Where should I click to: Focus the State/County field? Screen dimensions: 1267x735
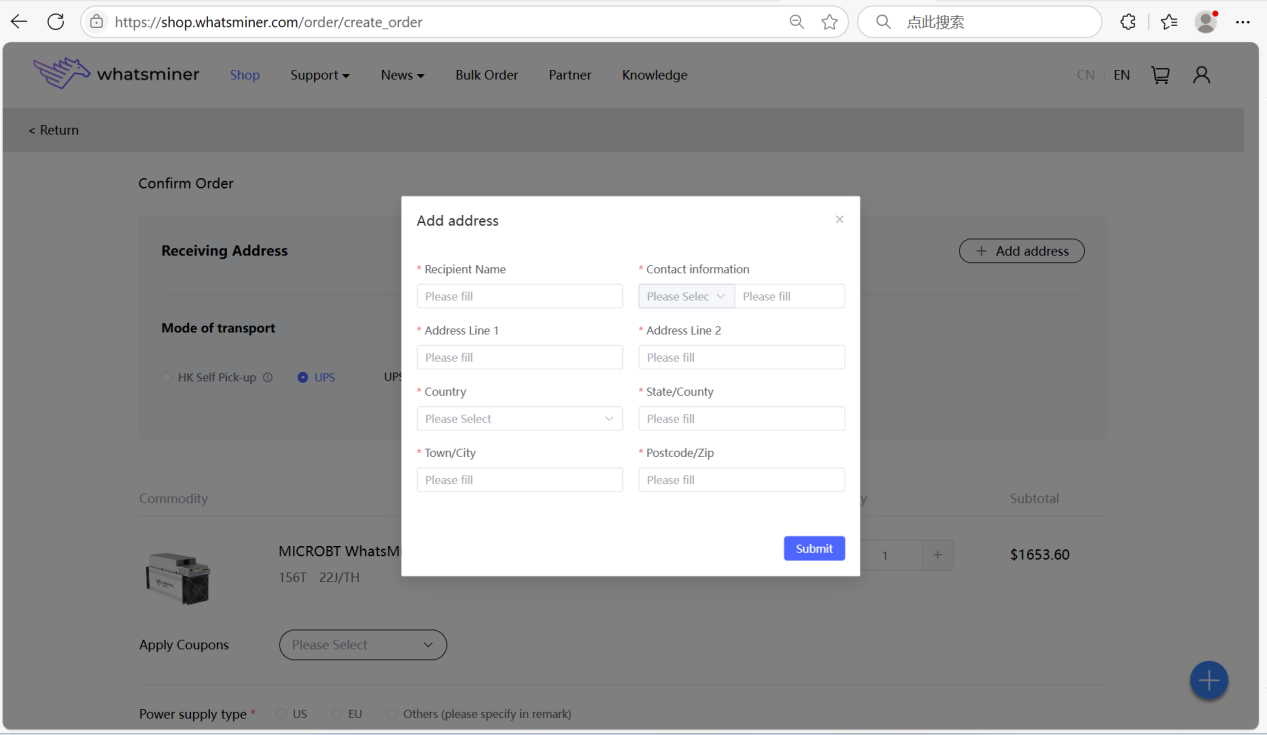click(x=742, y=419)
